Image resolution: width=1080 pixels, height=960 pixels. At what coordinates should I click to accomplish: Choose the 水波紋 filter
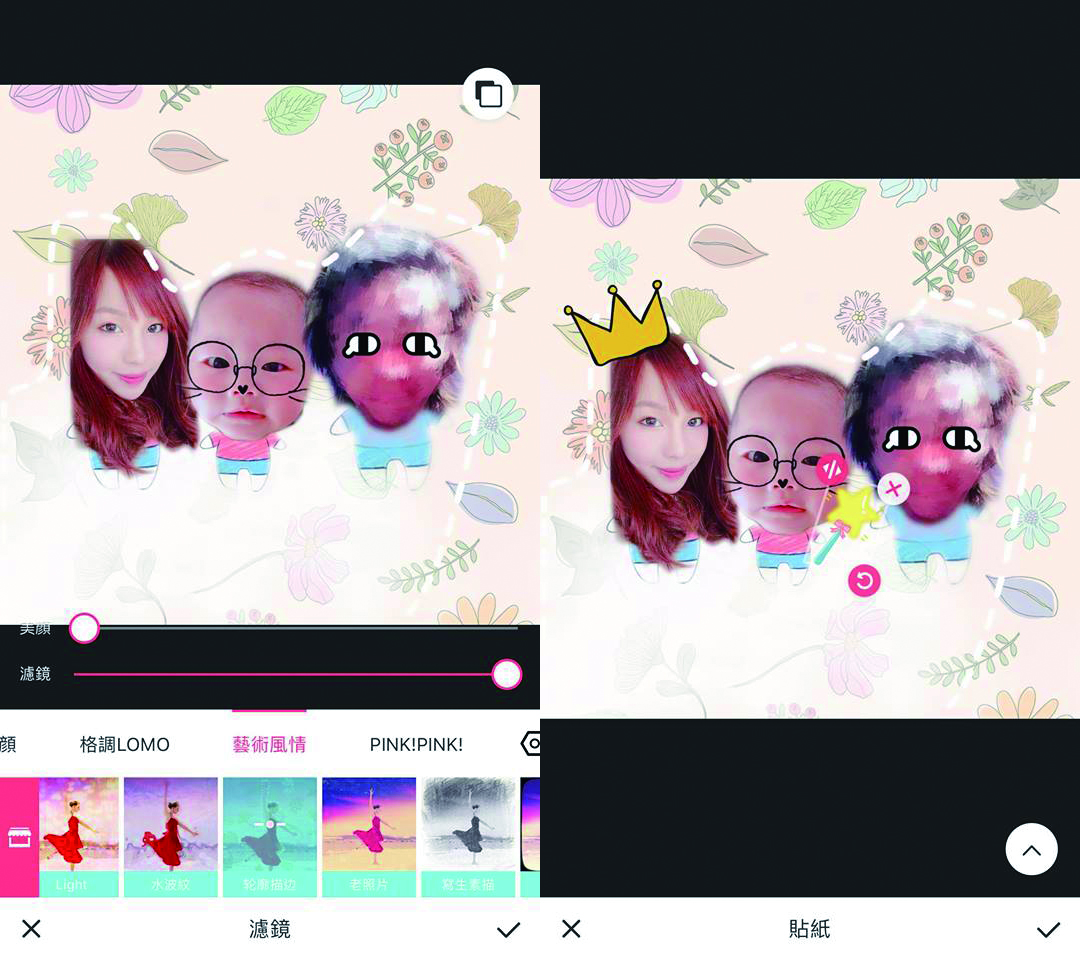click(170, 835)
